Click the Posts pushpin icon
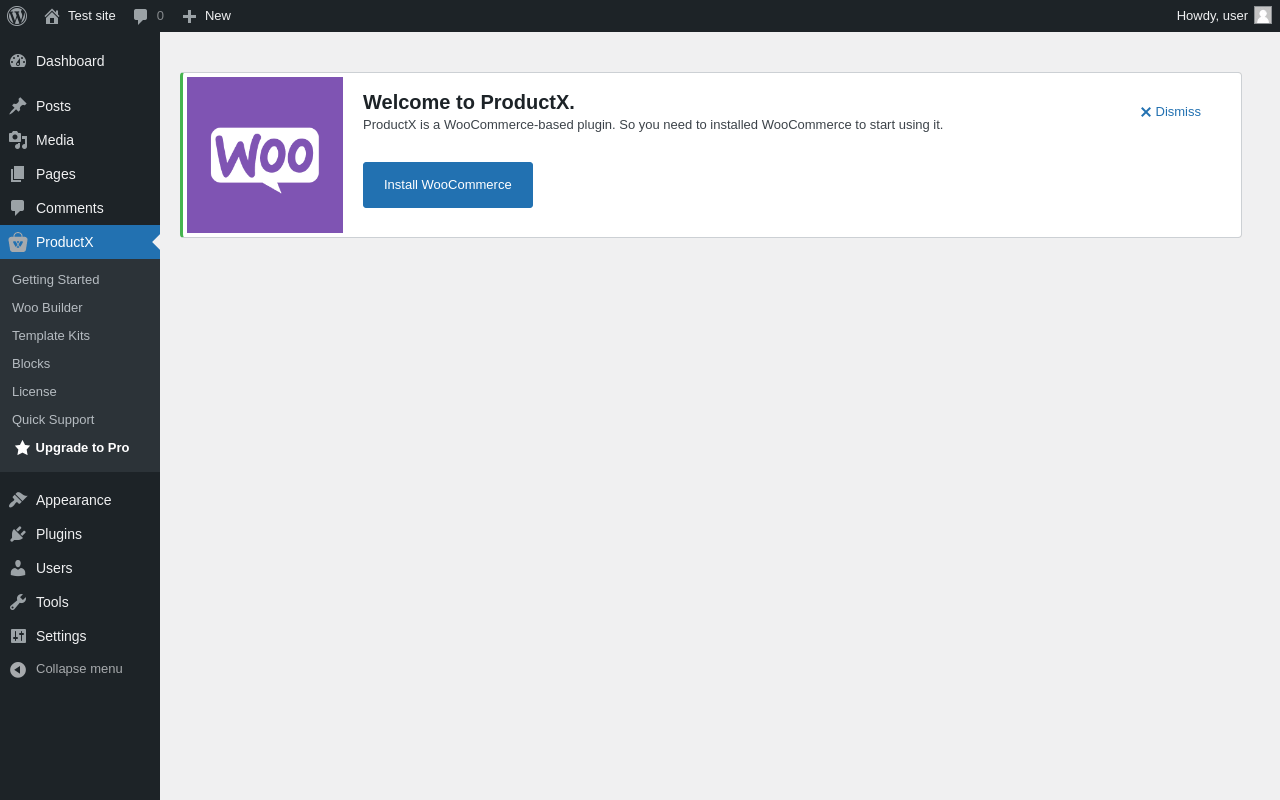 tap(18, 106)
